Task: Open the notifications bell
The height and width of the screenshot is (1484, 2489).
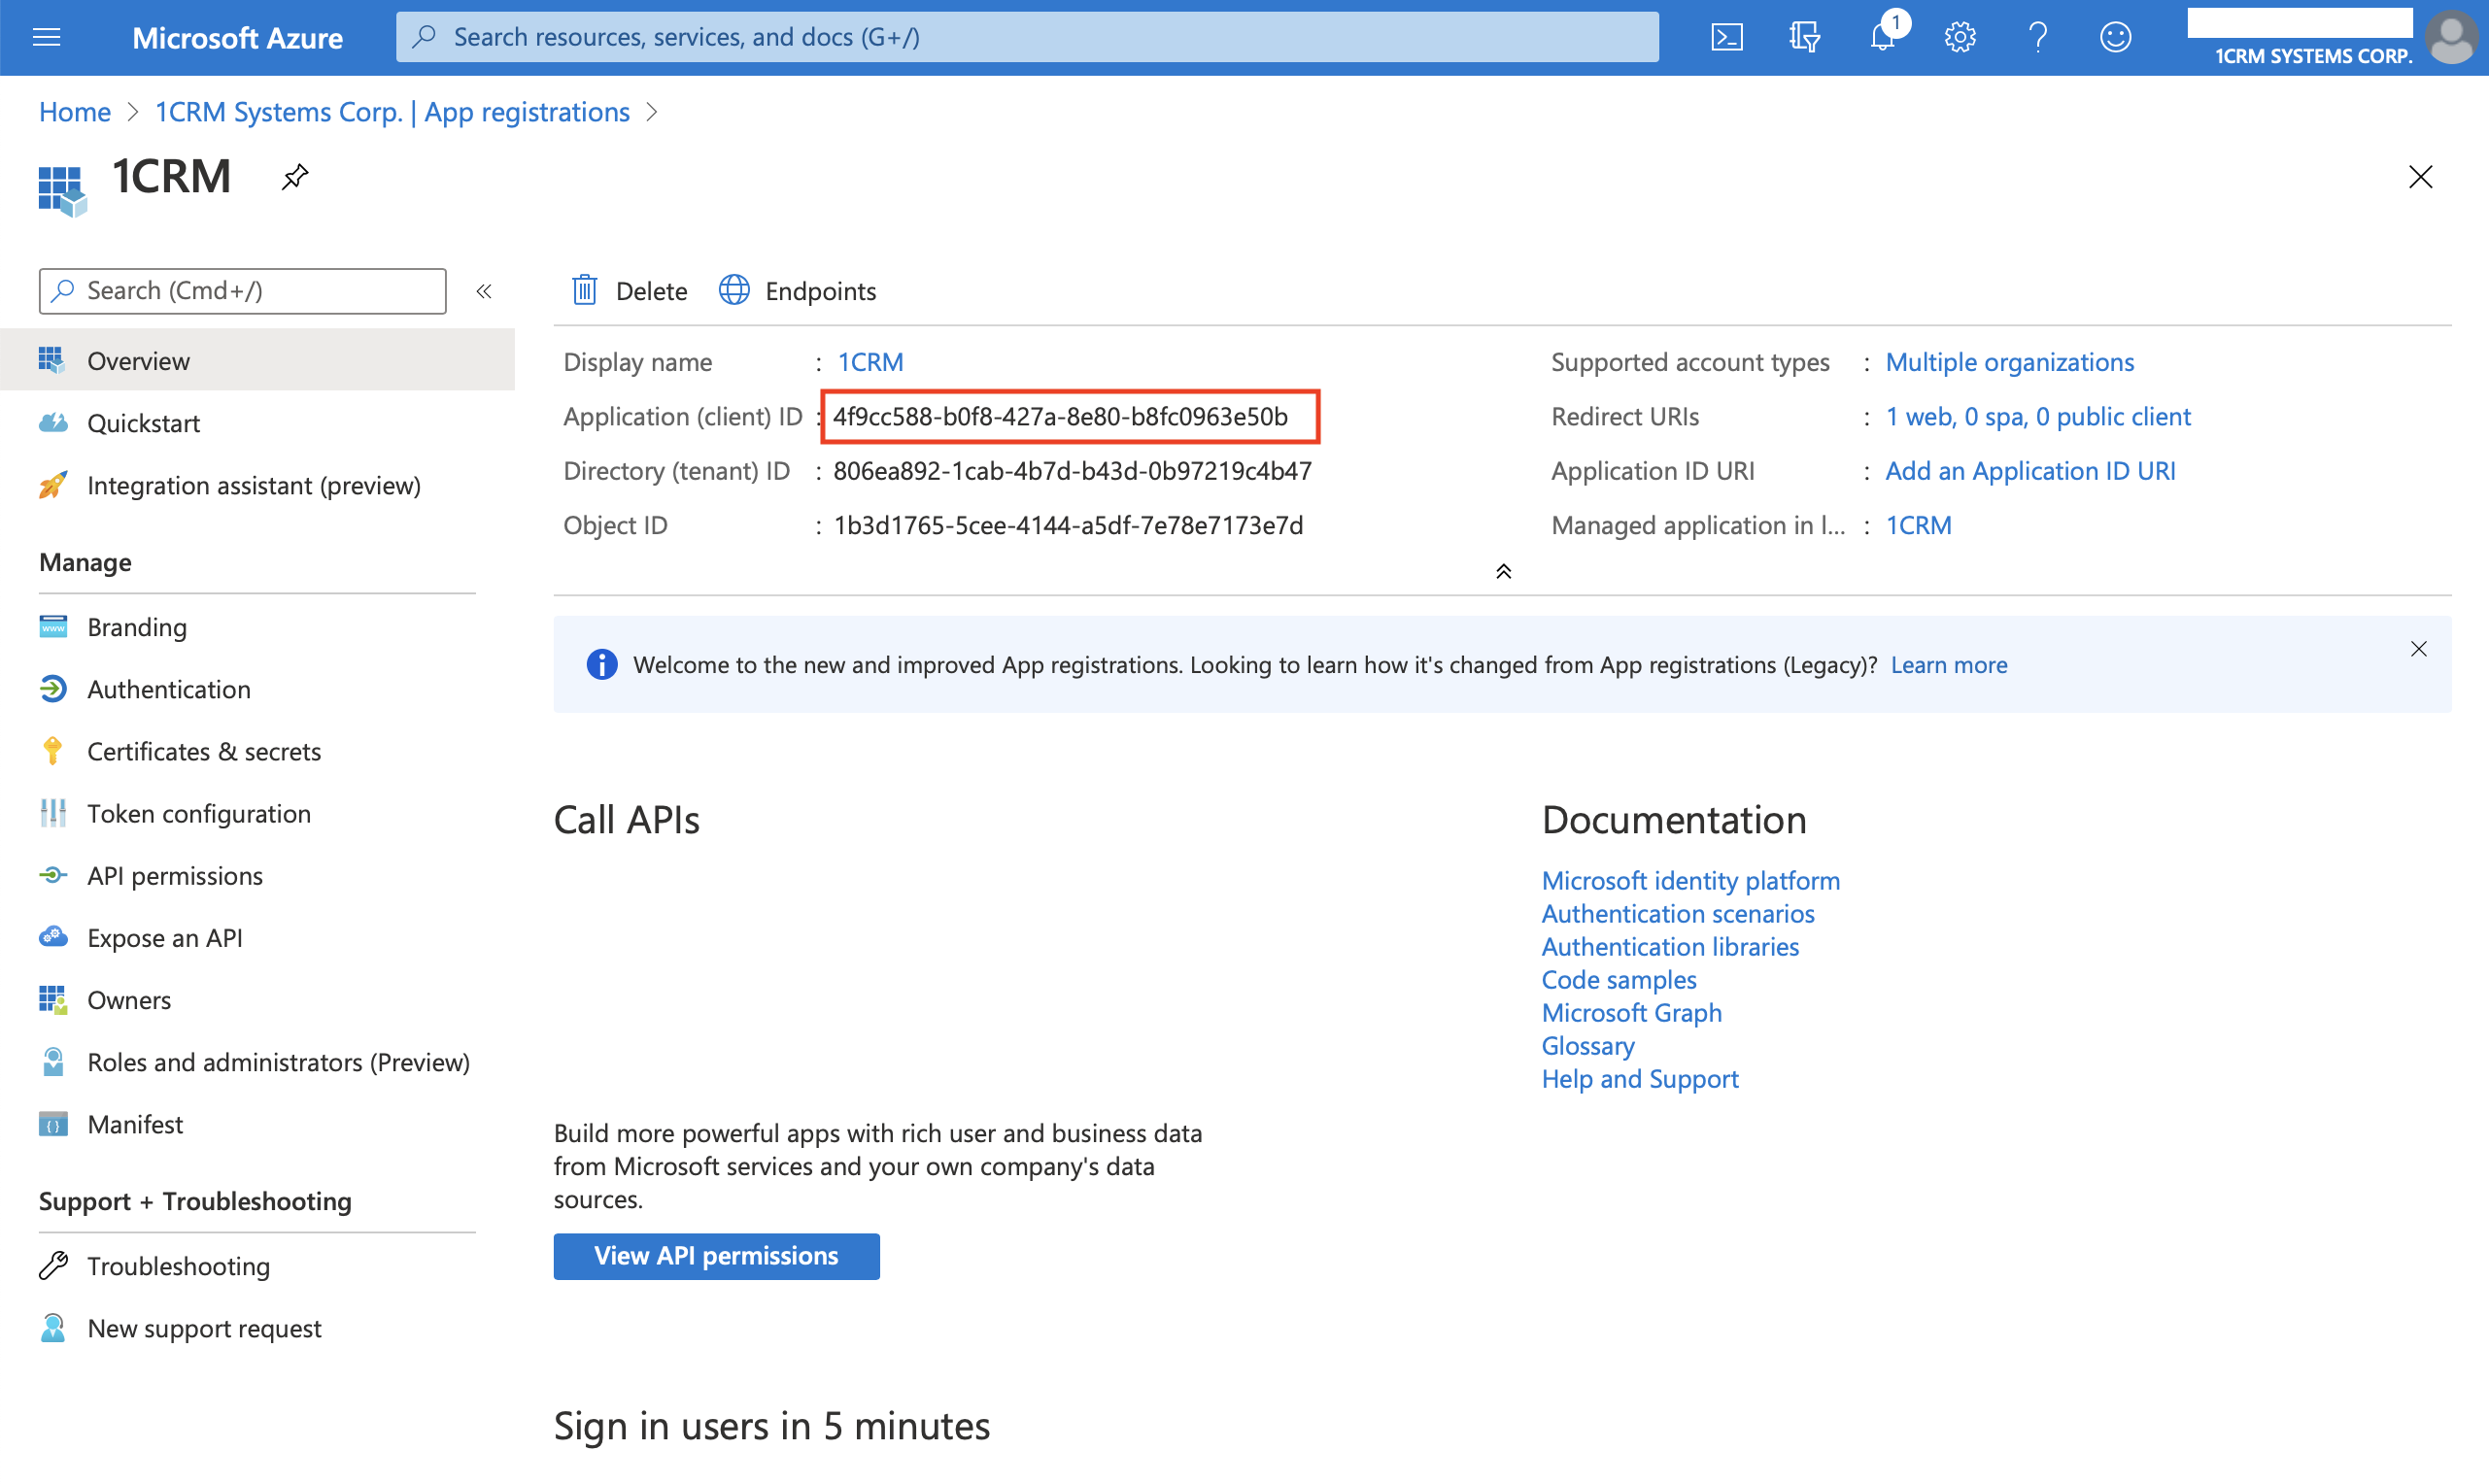Action: pyautogui.click(x=1883, y=37)
